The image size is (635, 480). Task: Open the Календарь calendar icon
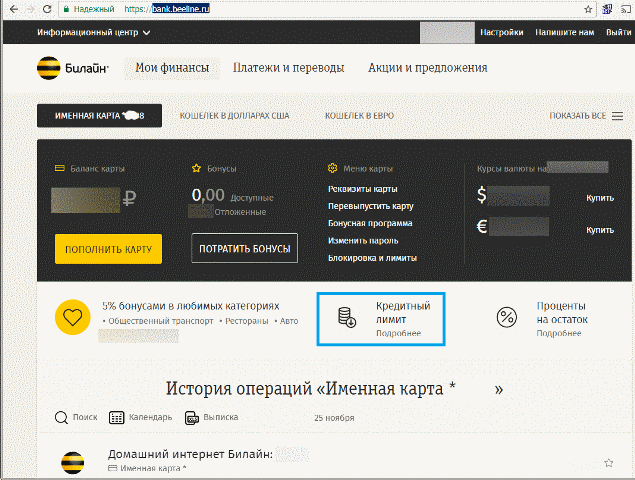(x=116, y=418)
